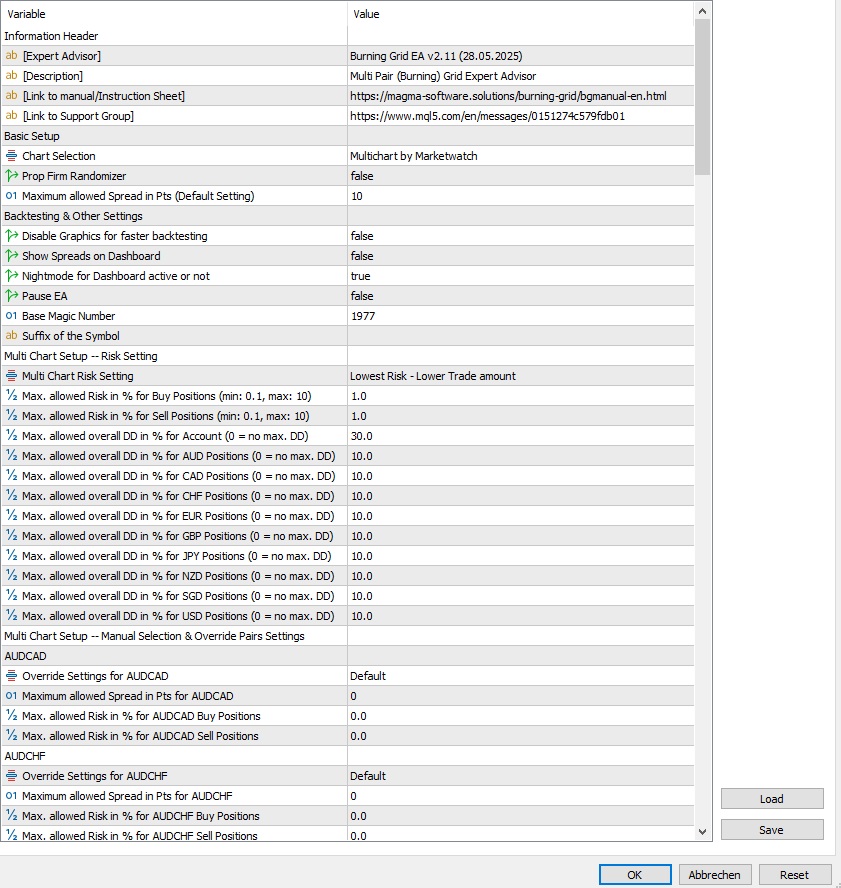Click the integer icon beside Maximum allowed Spread (Default Setting)
Viewport: 841px width, 888px height.
click(x=11, y=196)
